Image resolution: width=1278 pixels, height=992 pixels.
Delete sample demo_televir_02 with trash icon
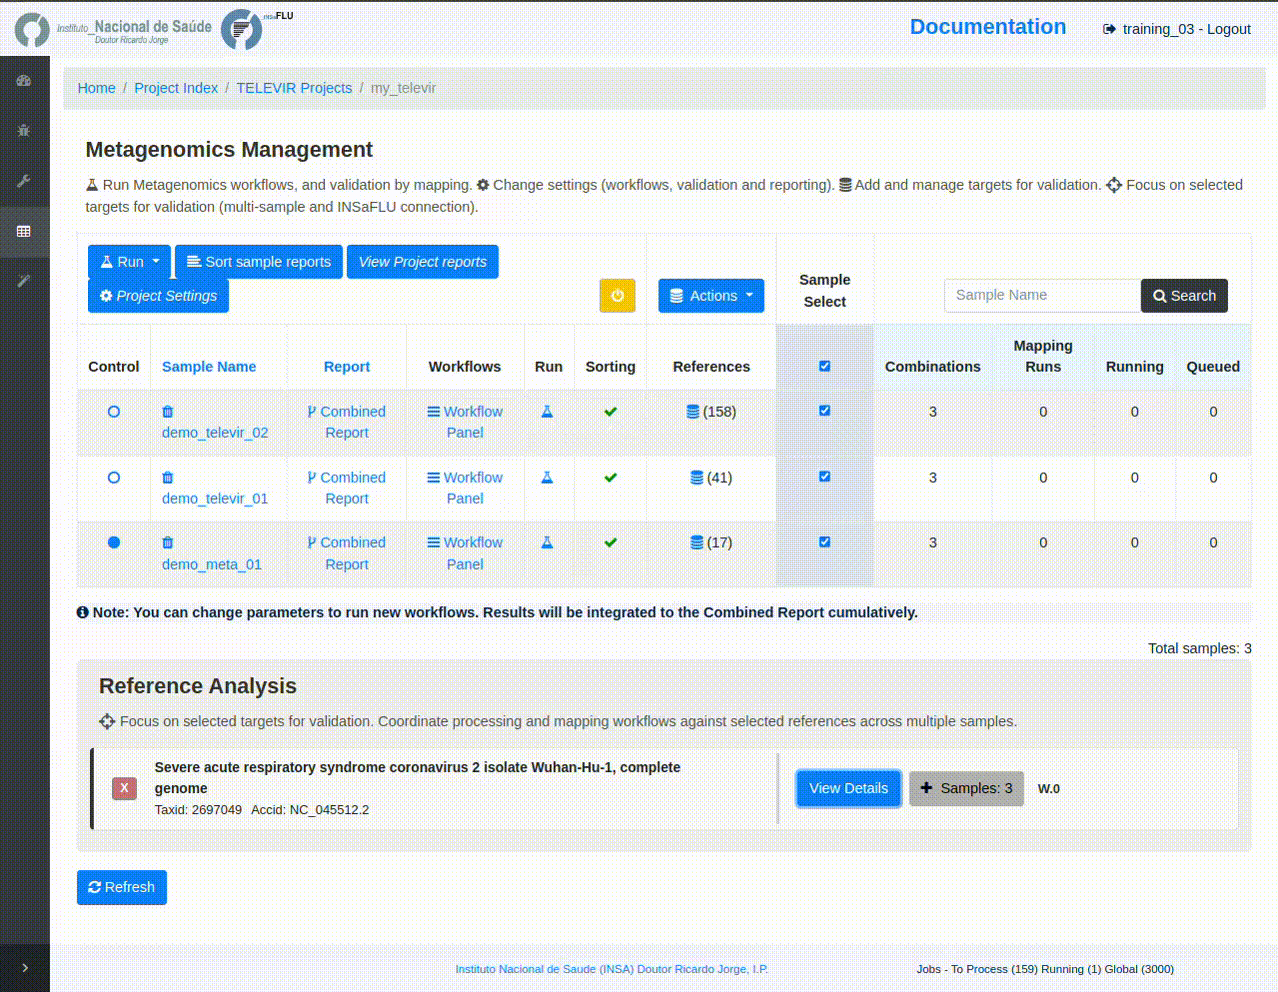tap(168, 412)
